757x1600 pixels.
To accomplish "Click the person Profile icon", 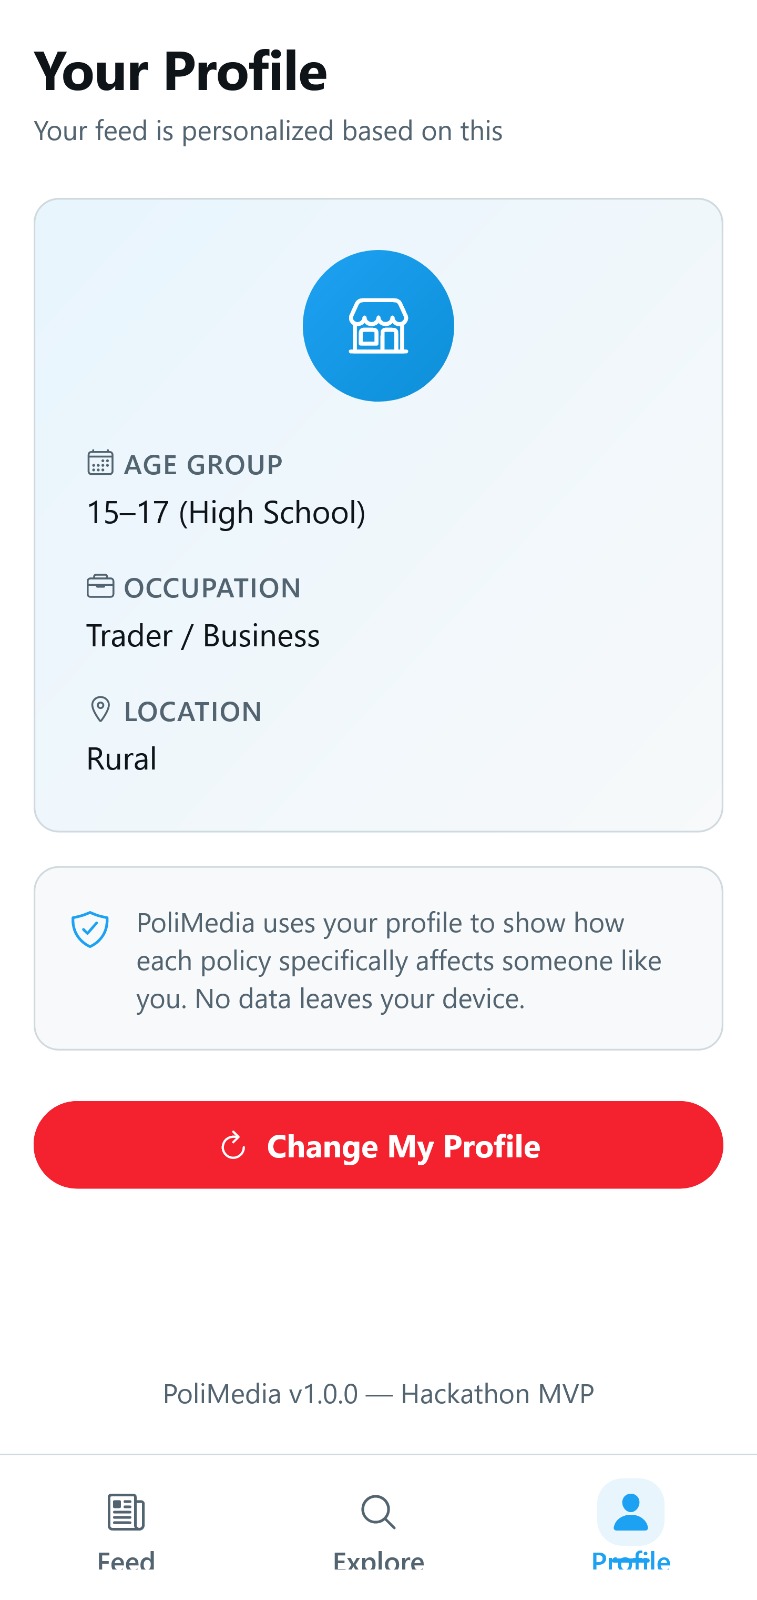I will click(631, 1512).
